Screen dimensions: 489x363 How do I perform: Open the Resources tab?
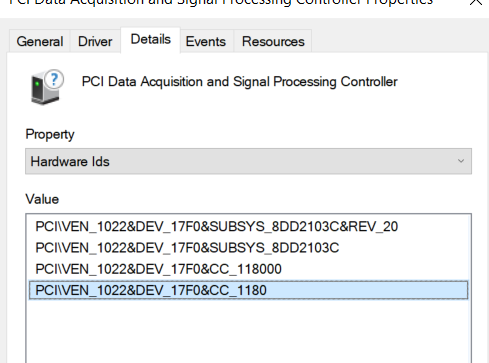click(273, 41)
